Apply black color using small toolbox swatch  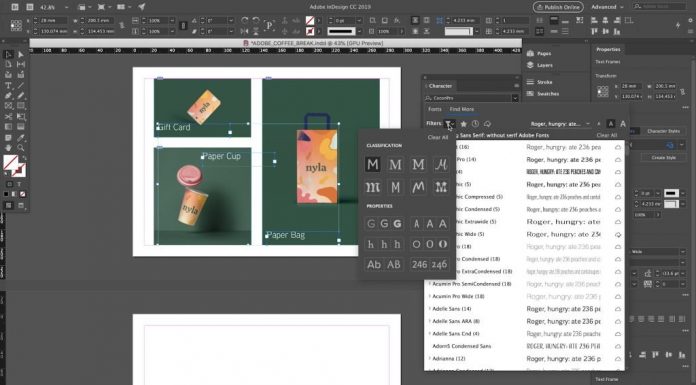coord(6,194)
